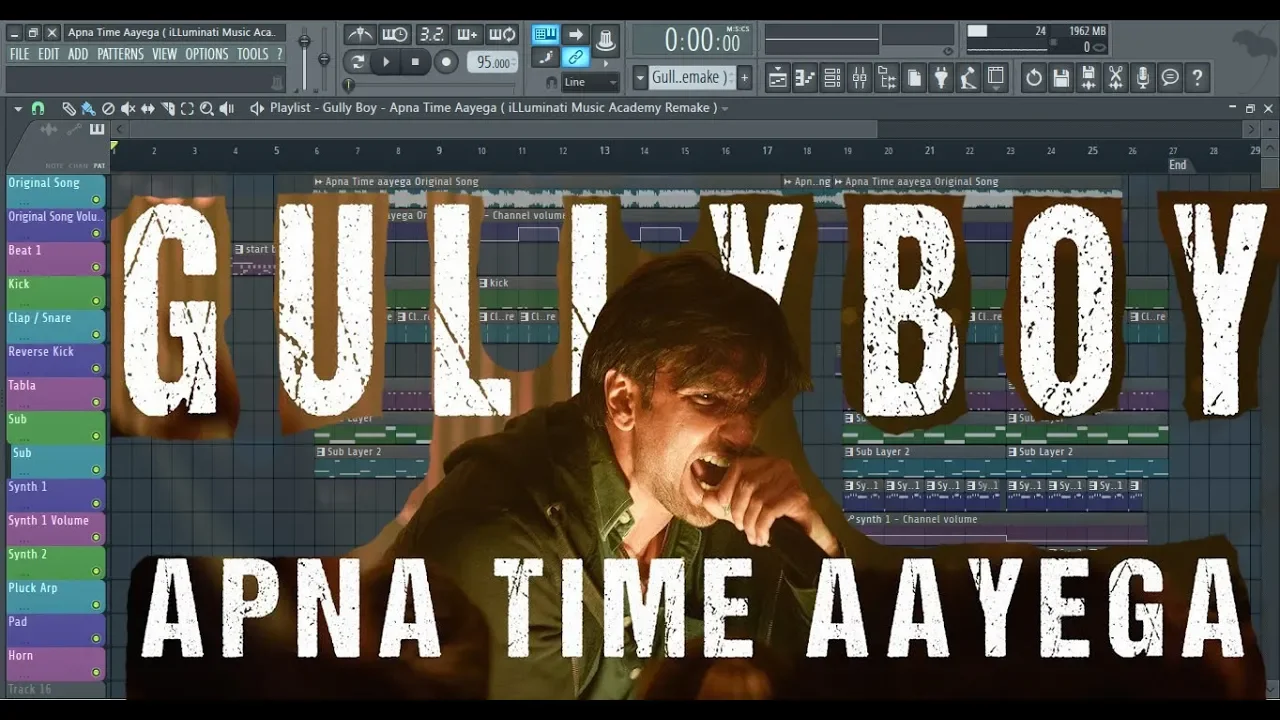The image size is (1280, 720).
Task: Open undo history icon
Action: 1034,78
